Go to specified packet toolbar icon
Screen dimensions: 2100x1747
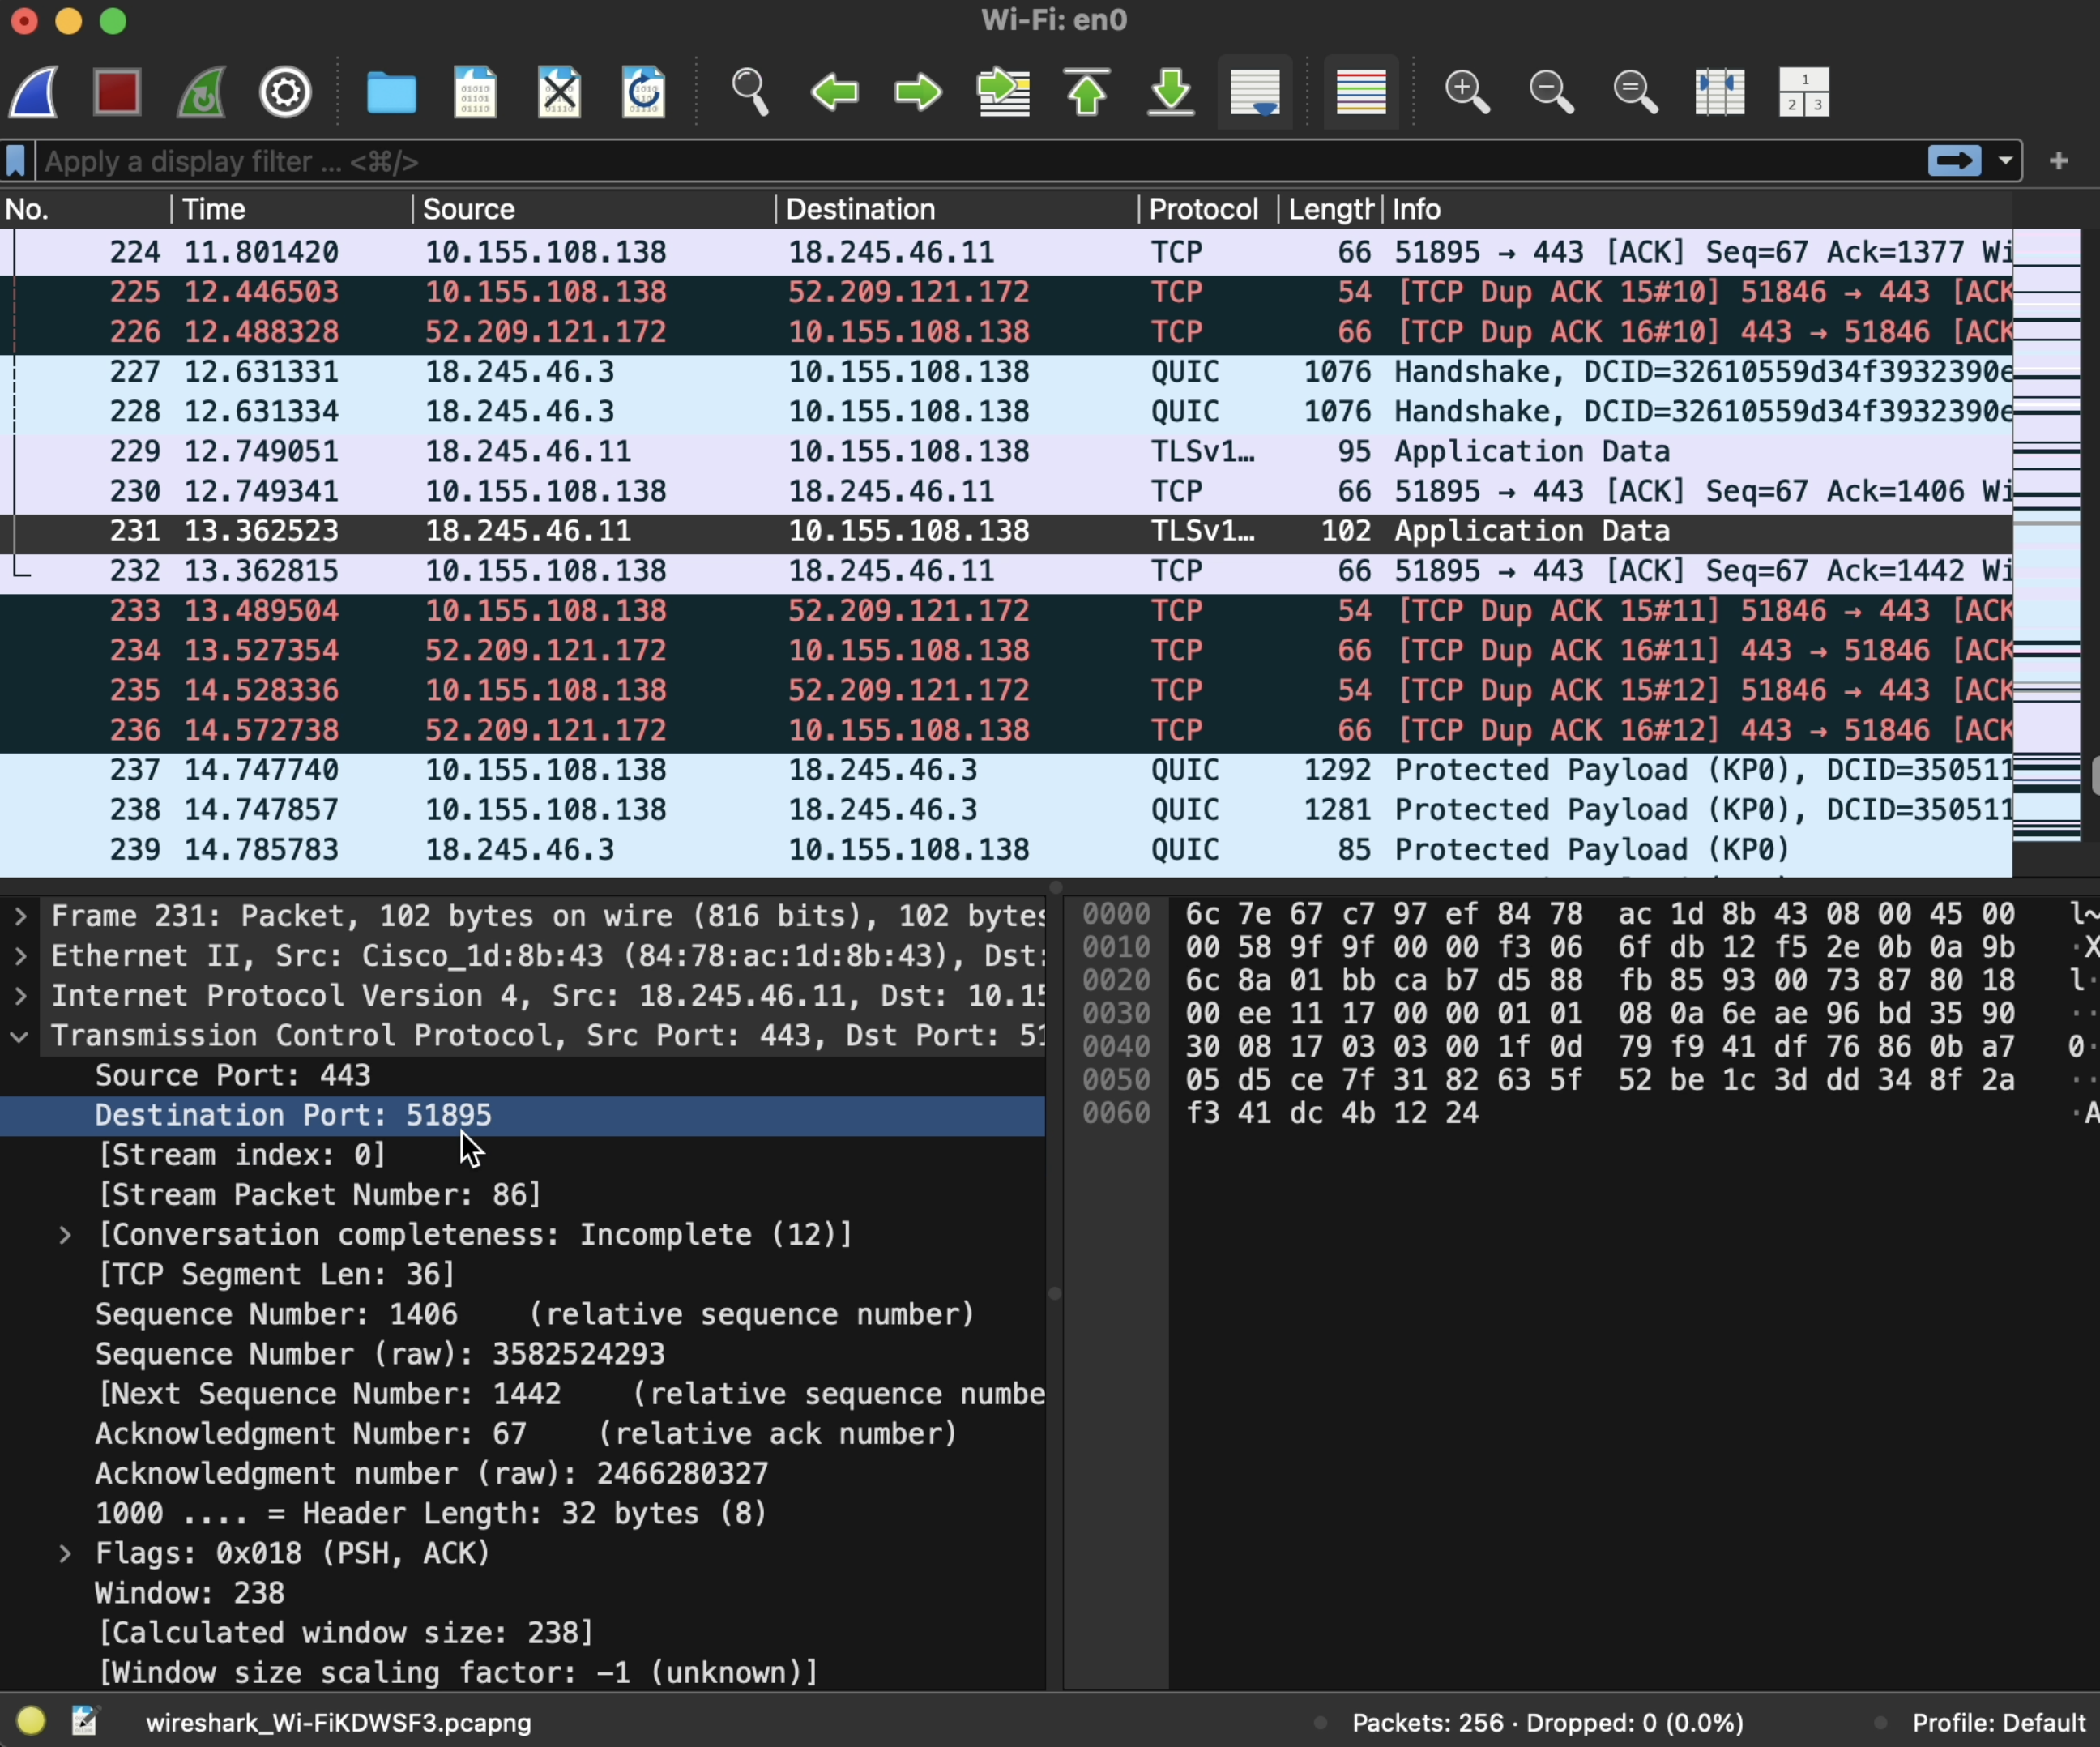pyautogui.click(x=1003, y=93)
